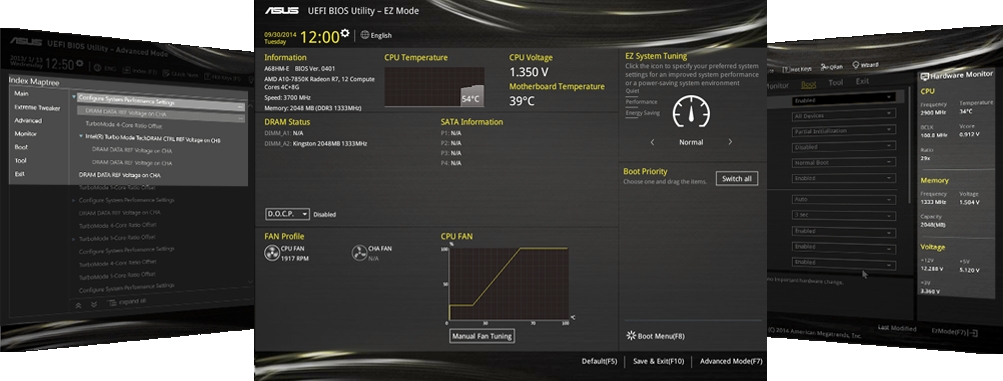Open the Partial Initialization dropdown
1003x381 pixels.
pyautogui.click(x=843, y=130)
